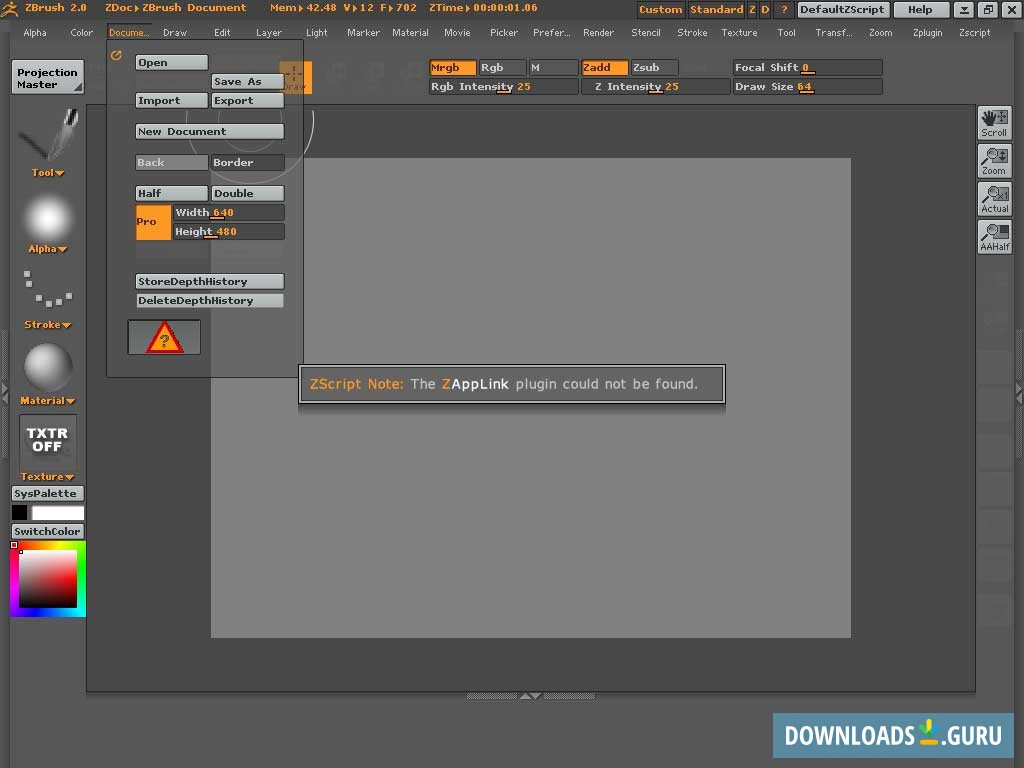Expand the Material dropdown label
Viewport: 1024px width, 768px height.
point(48,400)
